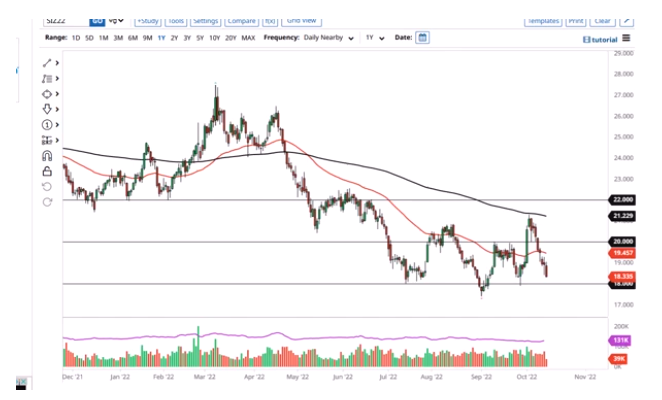Click the redo arrow icon
Image resolution: width=662 pixels, height=400 pixels.
tap(47, 202)
